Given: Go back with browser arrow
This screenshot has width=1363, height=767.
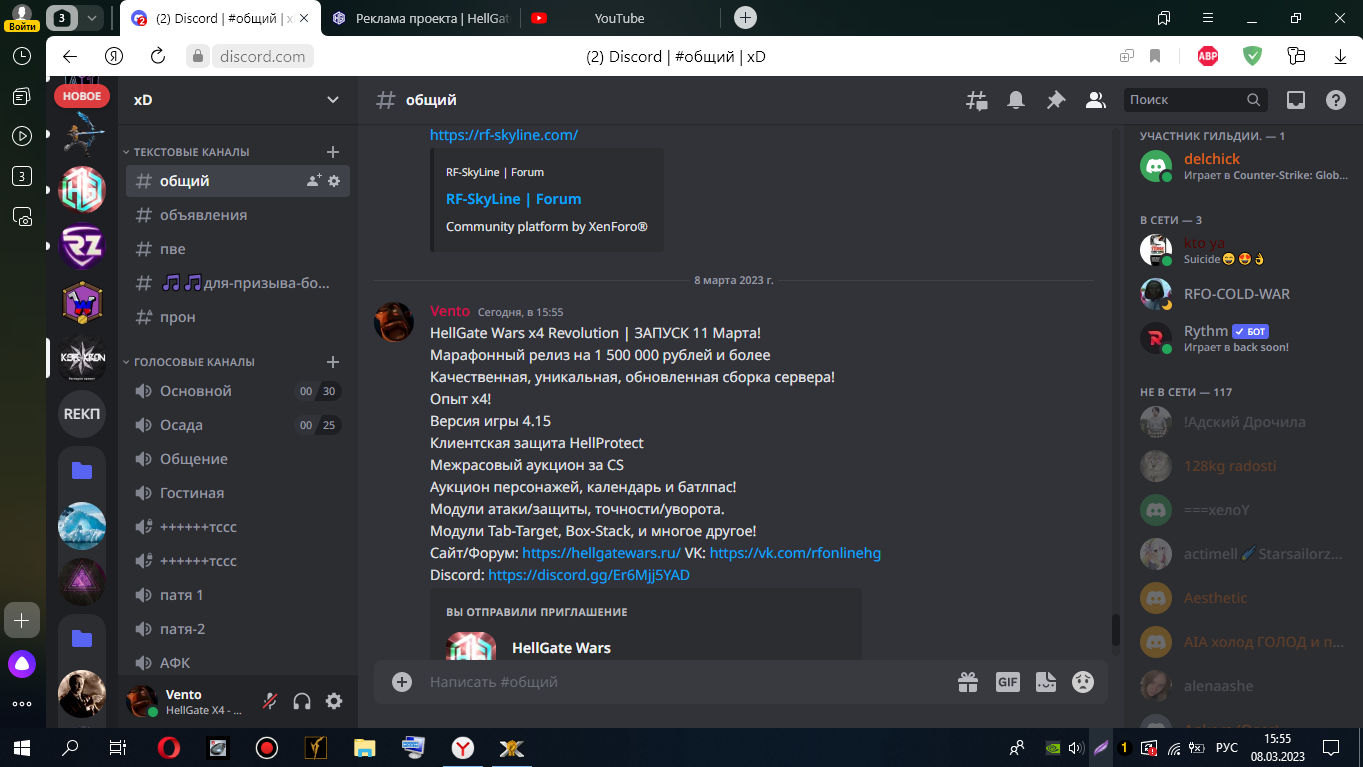Looking at the screenshot, I should (69, 56).
